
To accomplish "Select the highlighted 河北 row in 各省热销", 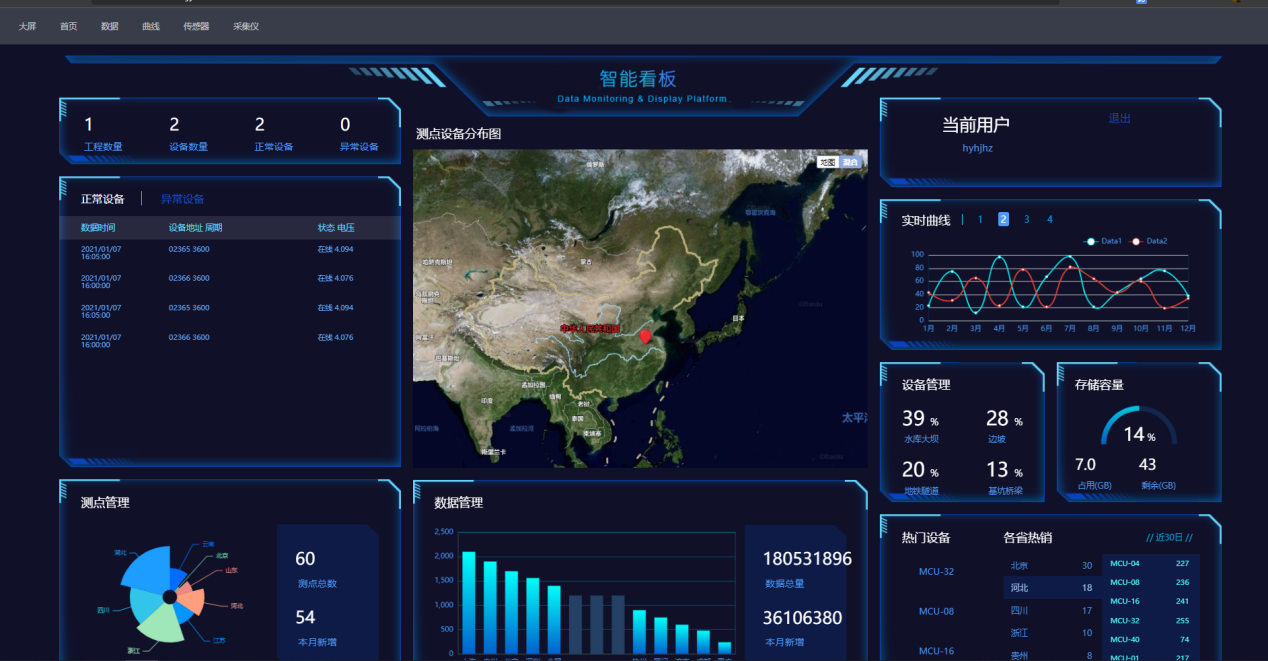I will coord(1048,588).
